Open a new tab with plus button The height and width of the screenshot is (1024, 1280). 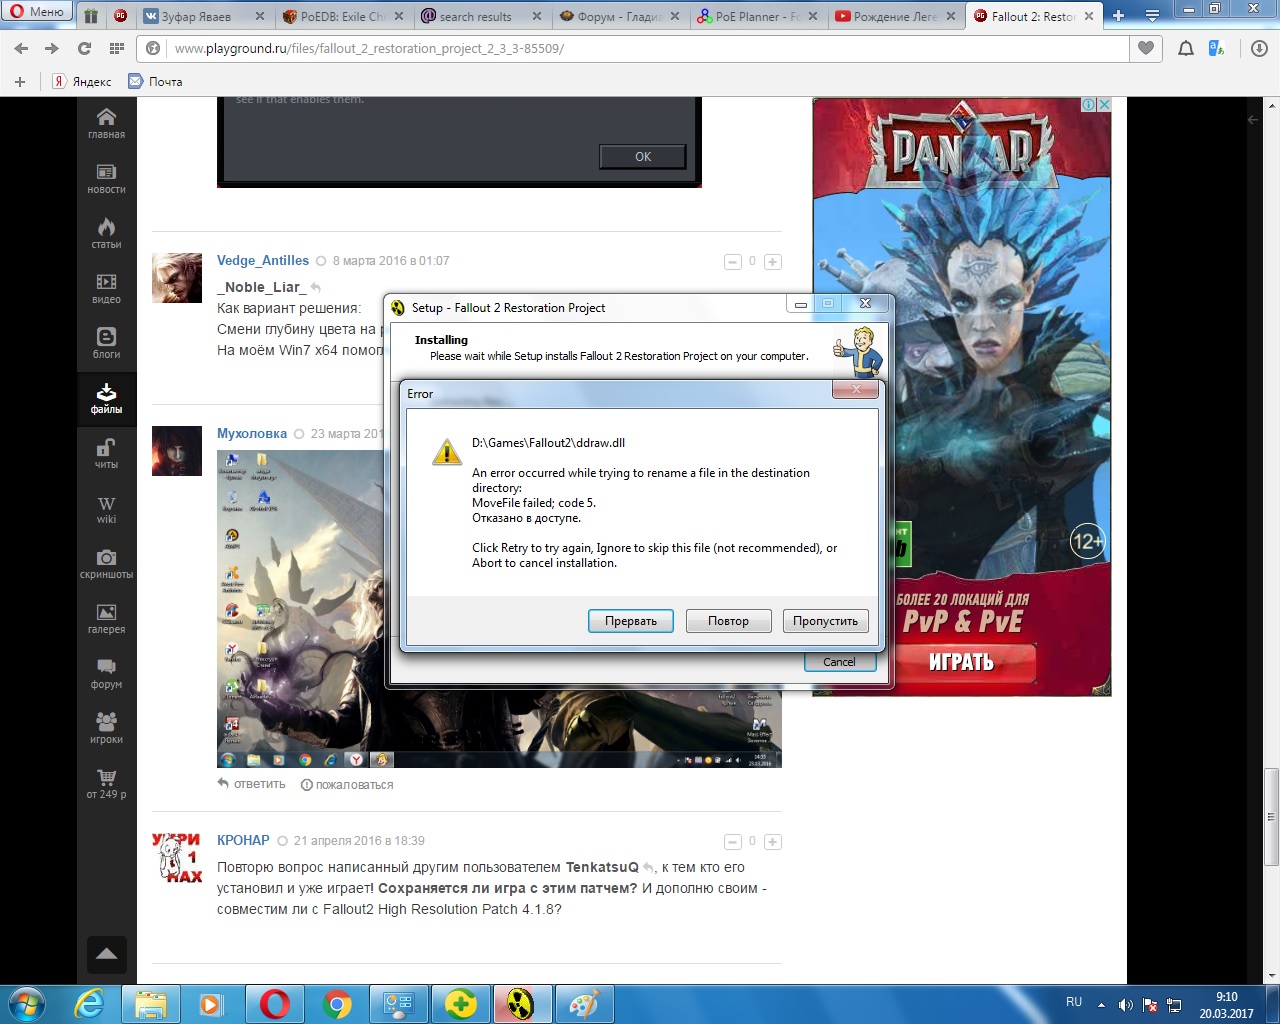coord(1118,15)
